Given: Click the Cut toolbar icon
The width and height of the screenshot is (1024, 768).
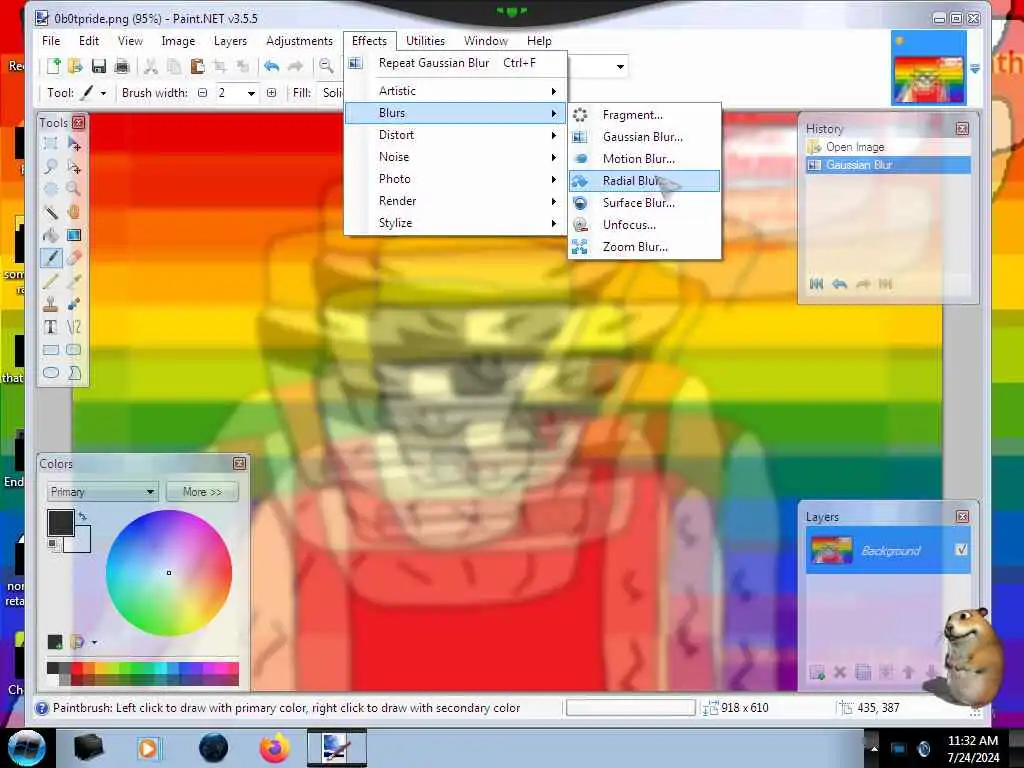Looking at the screenshot, I should 150,66.
